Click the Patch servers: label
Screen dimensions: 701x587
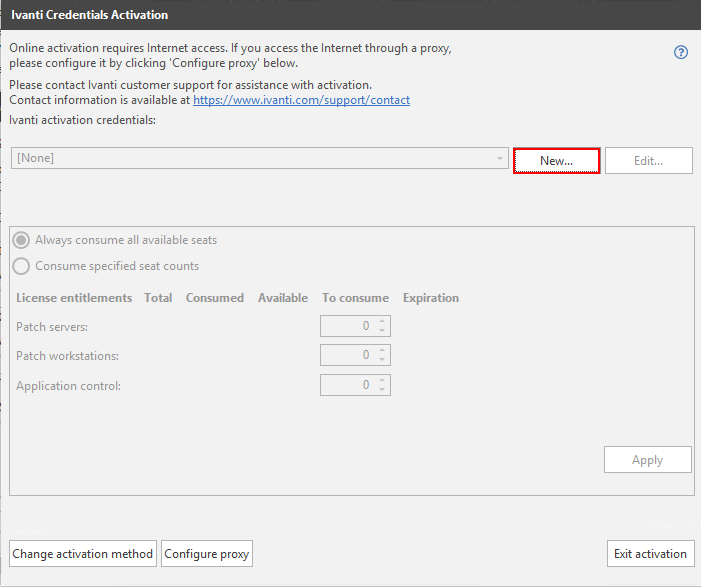[52, 327]
